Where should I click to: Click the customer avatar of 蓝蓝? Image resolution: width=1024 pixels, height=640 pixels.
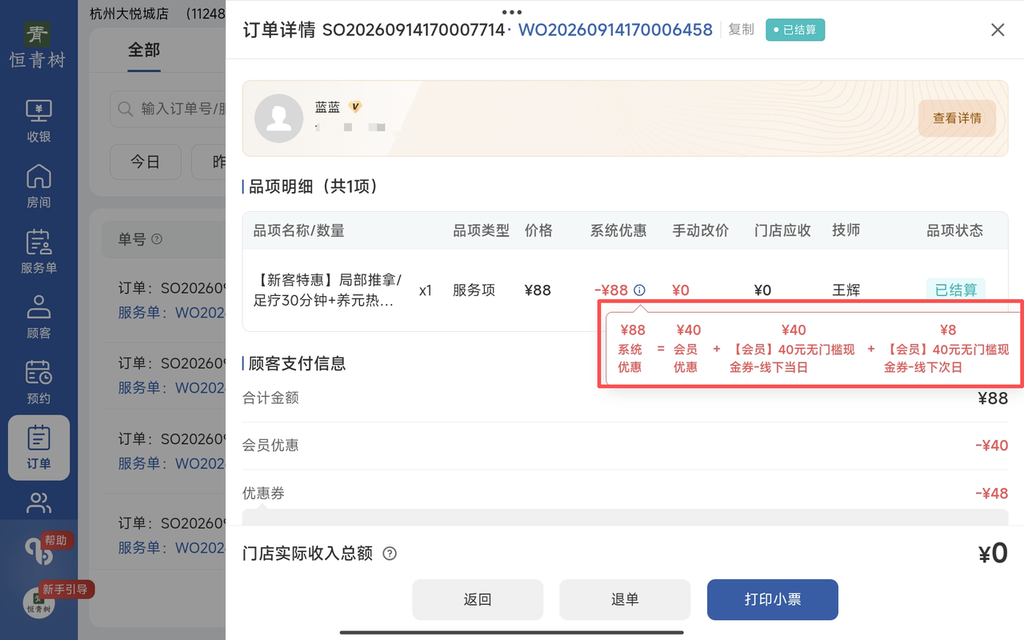(x=279, y=118)
